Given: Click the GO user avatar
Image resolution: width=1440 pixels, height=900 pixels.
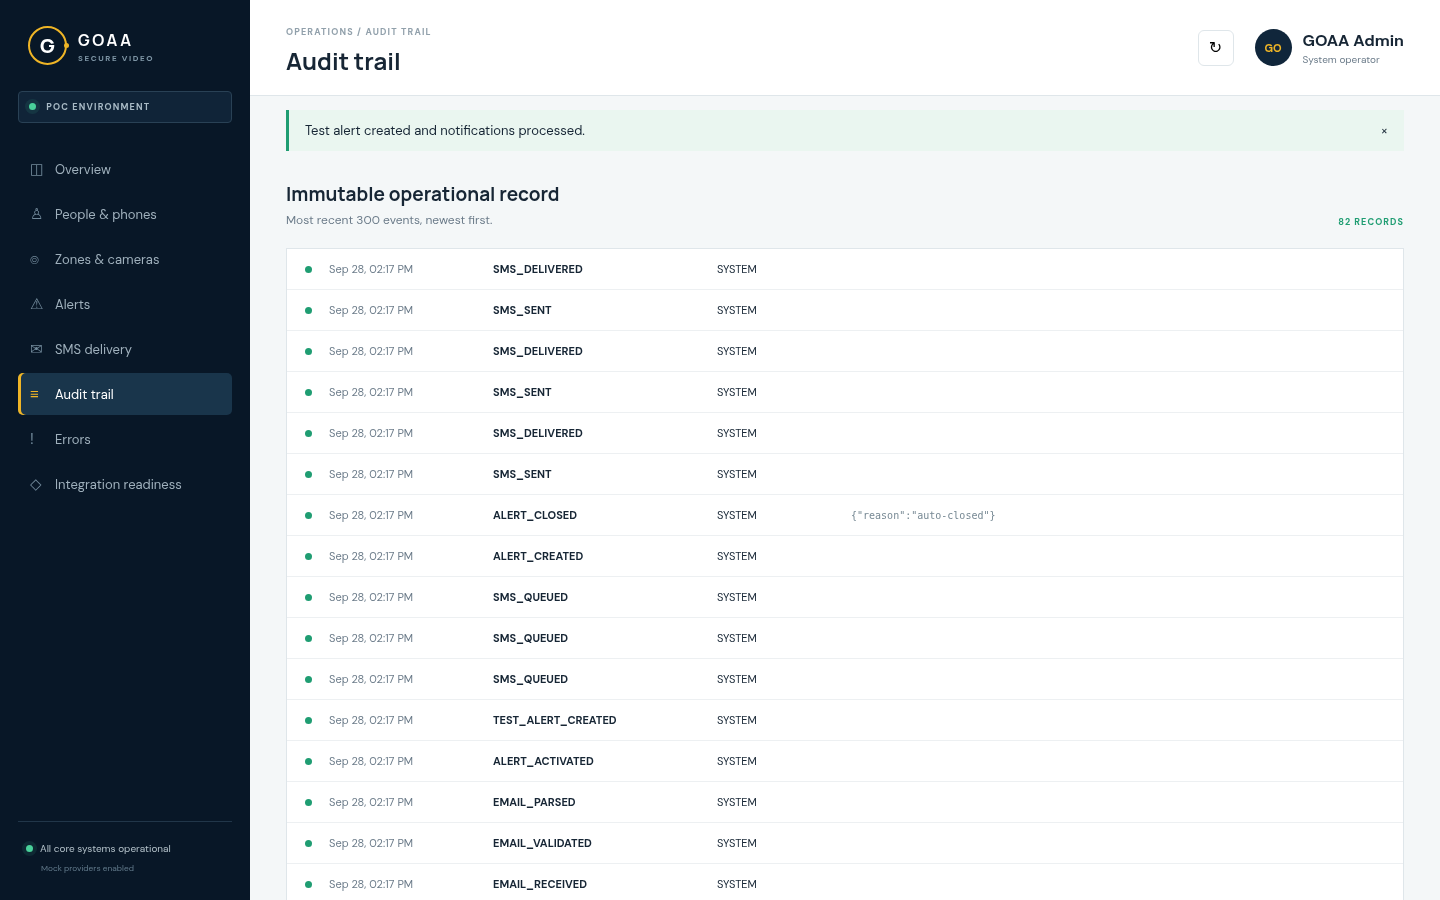Looking at the screenshot, I should coord(1273,48).
